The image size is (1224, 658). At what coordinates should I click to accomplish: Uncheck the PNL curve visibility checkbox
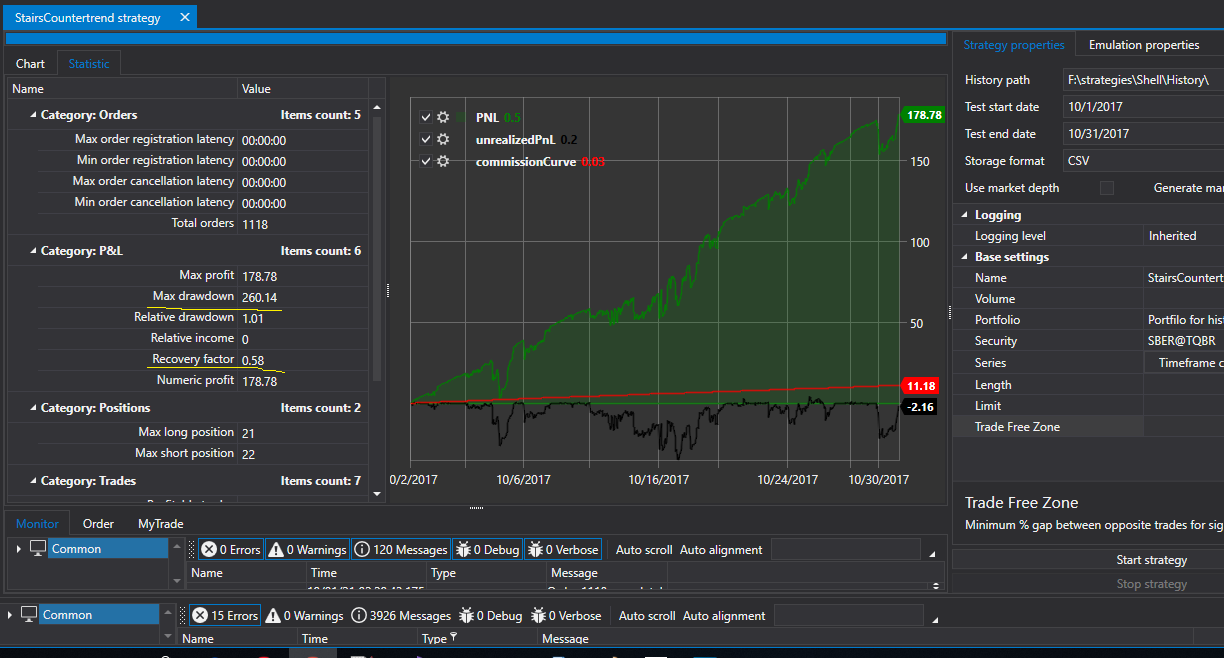(x=425, y=117)
